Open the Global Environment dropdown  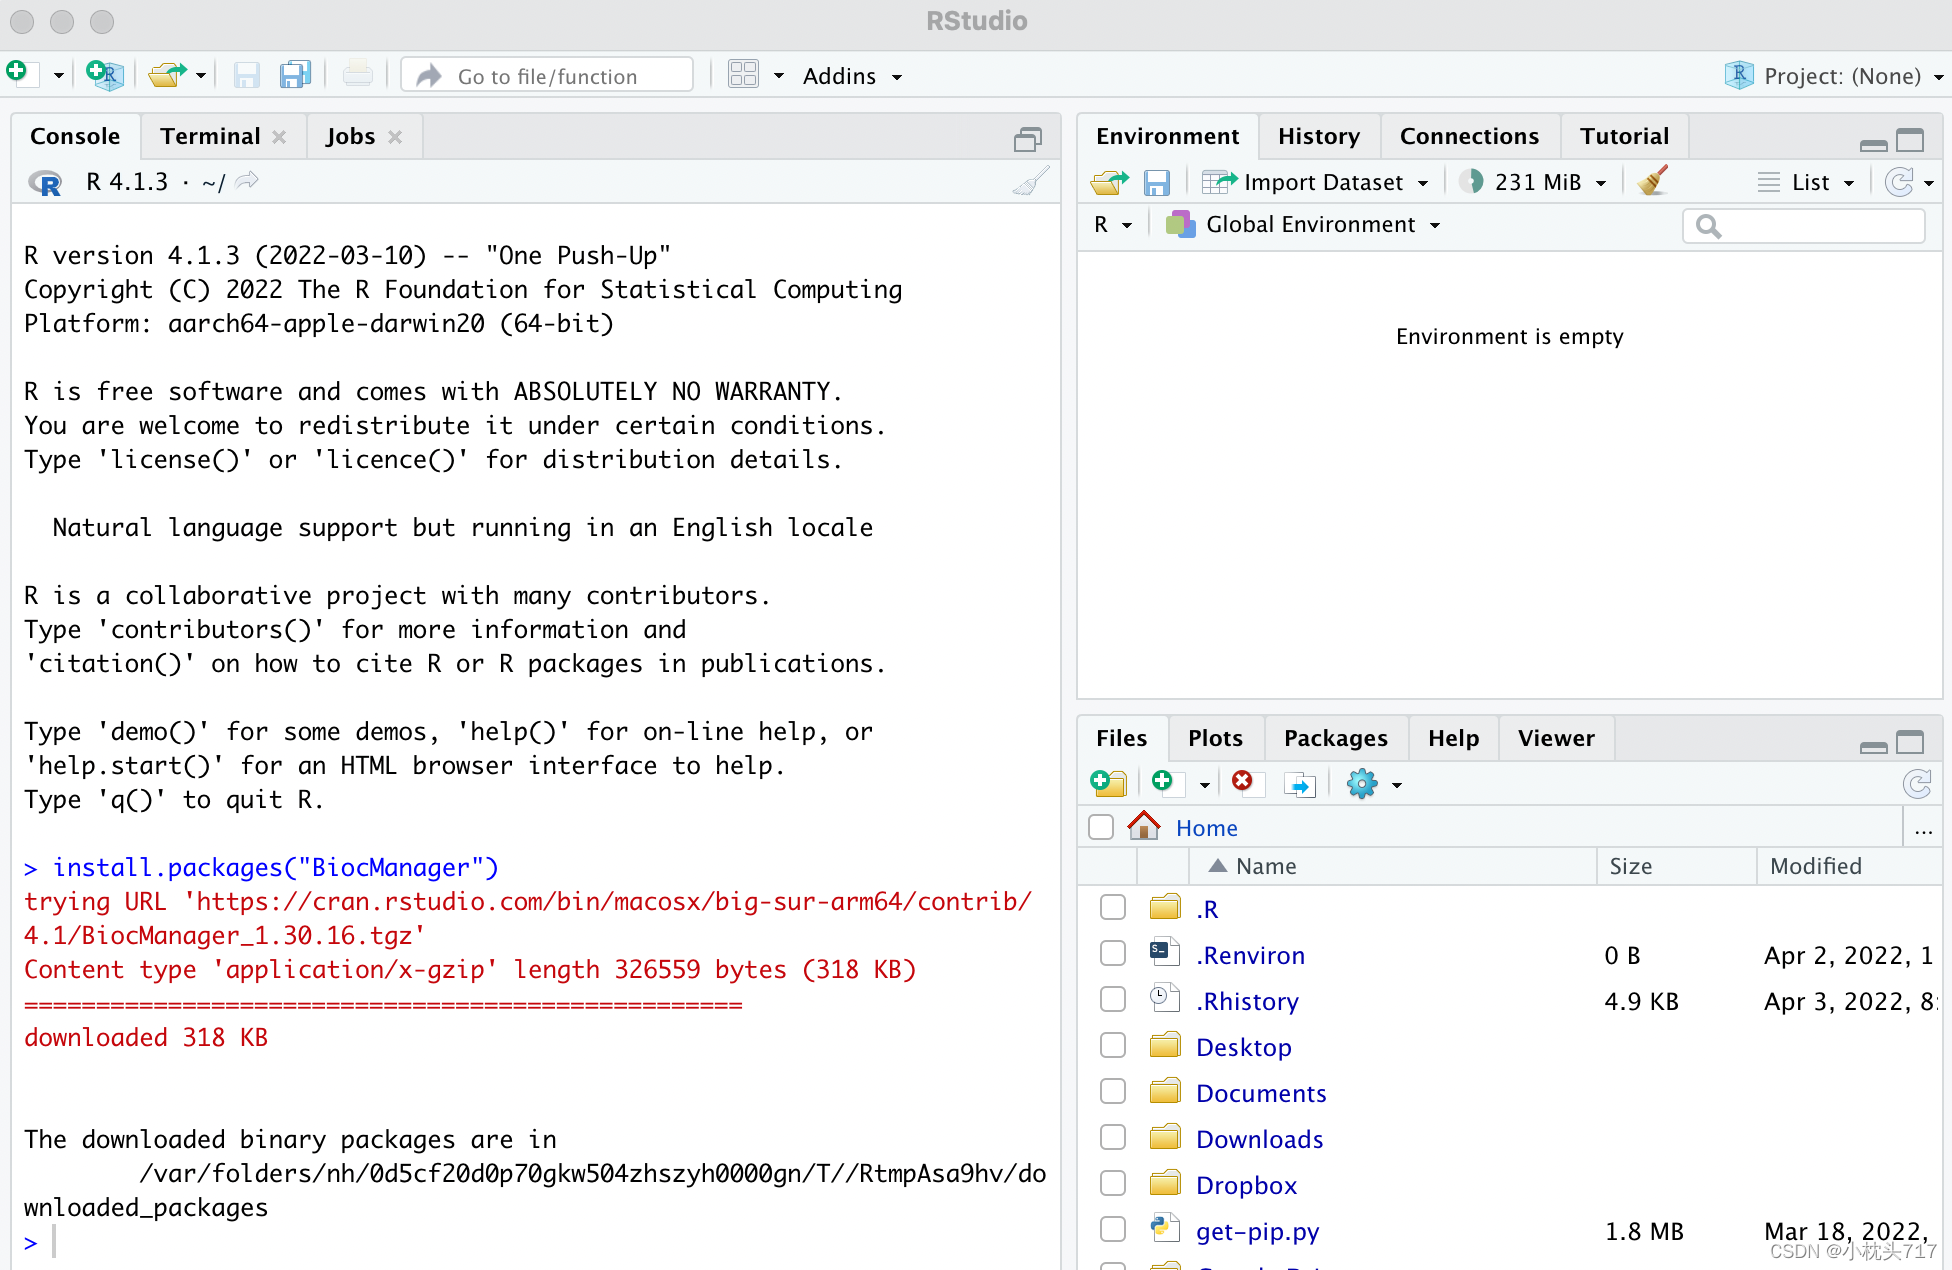1303,224
